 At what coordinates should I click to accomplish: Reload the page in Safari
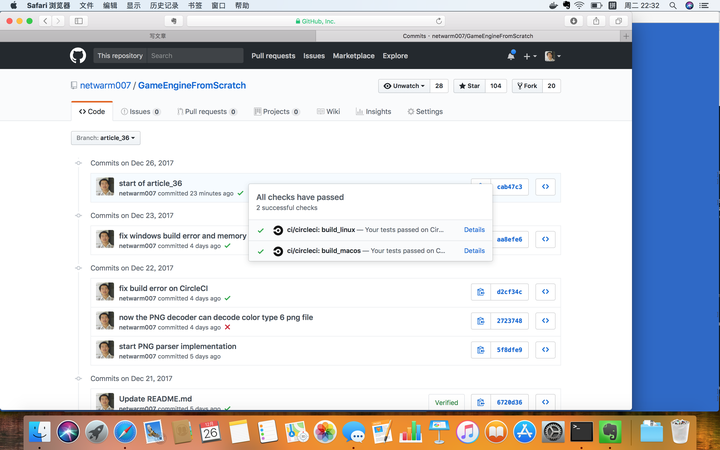(439, 21)
